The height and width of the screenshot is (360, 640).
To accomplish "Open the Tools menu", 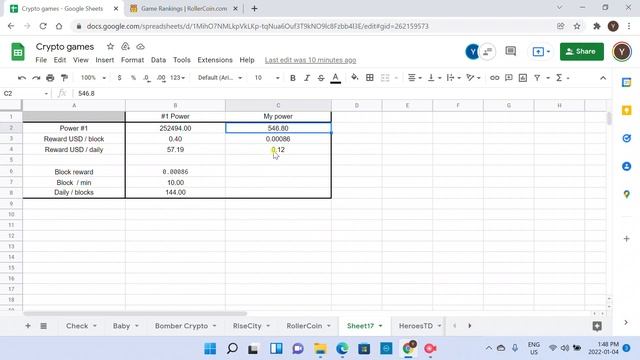I will tap(182, 60).
